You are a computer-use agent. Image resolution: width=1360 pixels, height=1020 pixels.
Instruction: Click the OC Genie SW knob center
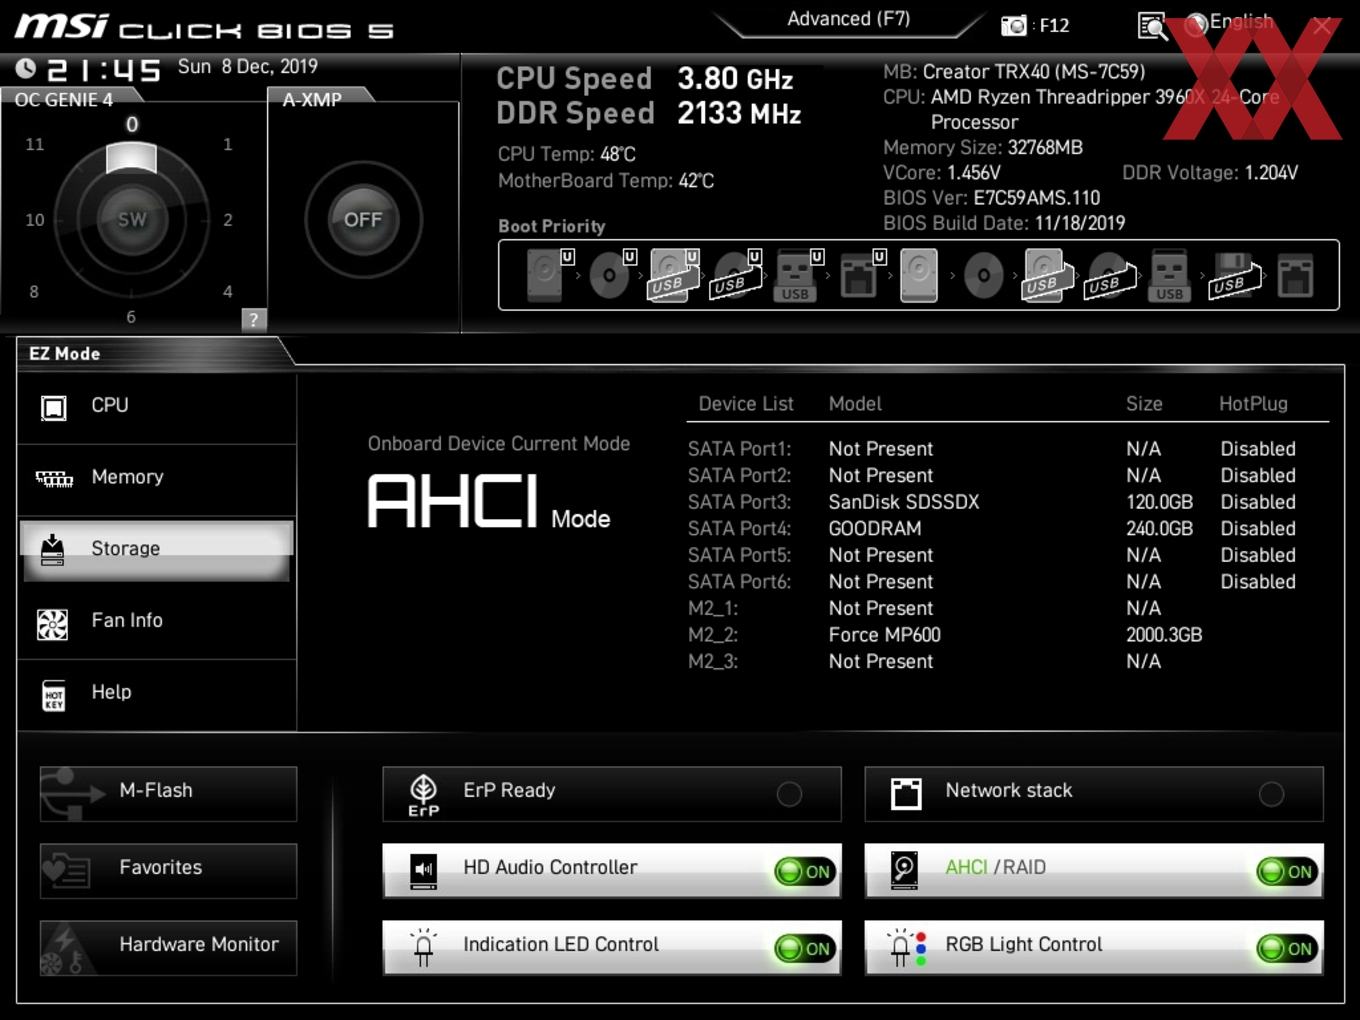131,219
